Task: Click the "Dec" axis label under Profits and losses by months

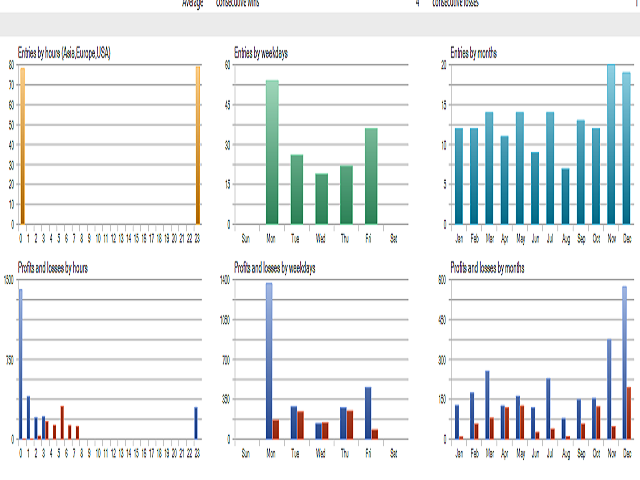Action: 627,453
